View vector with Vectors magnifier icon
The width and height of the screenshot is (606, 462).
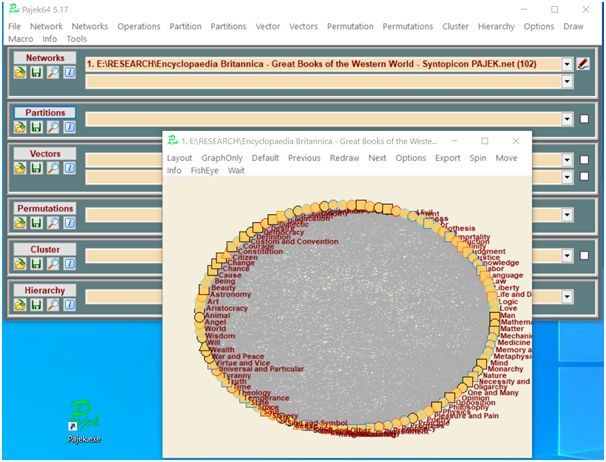click(53, 168)
